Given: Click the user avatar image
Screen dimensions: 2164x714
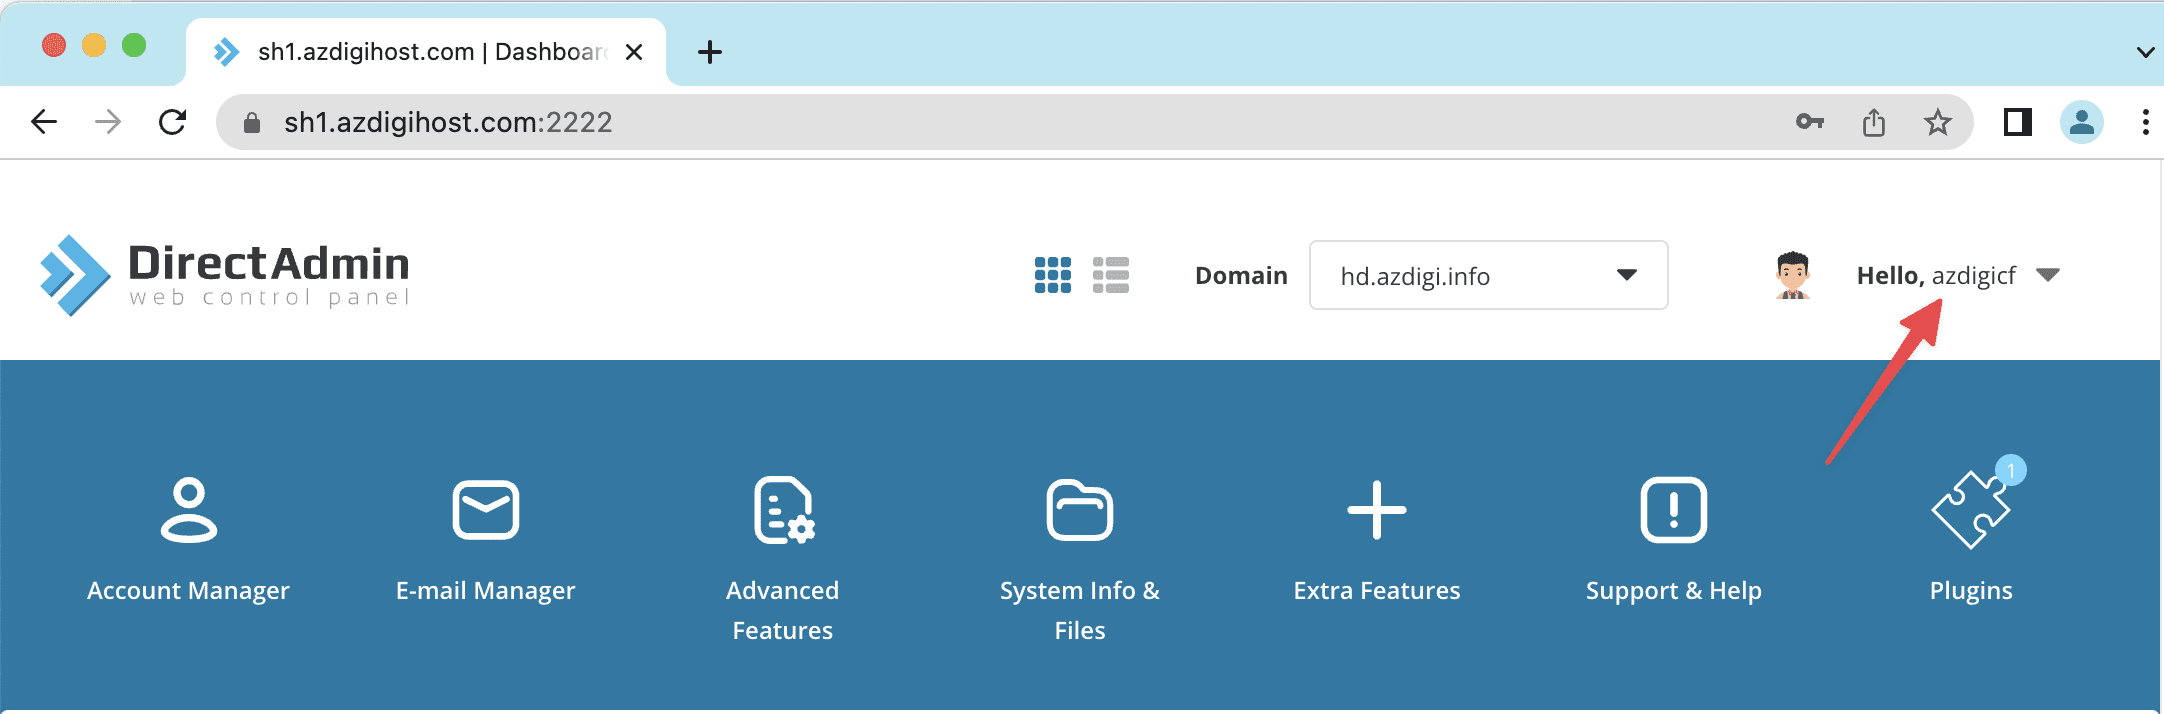Looking at the screenshot, I should (x=1793, y=275).
